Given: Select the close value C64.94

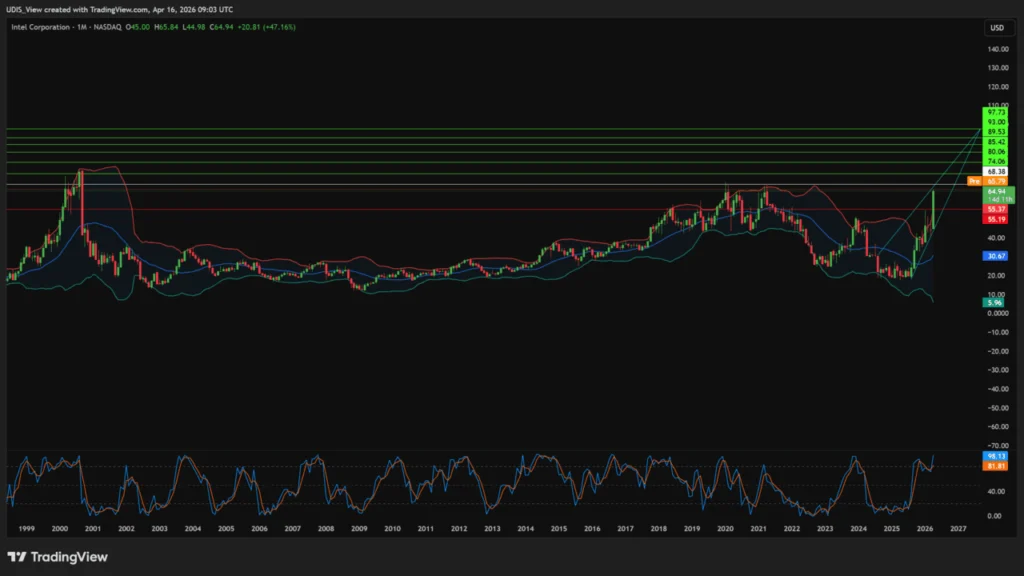Looking at the screenshot, I should (221, 27).
